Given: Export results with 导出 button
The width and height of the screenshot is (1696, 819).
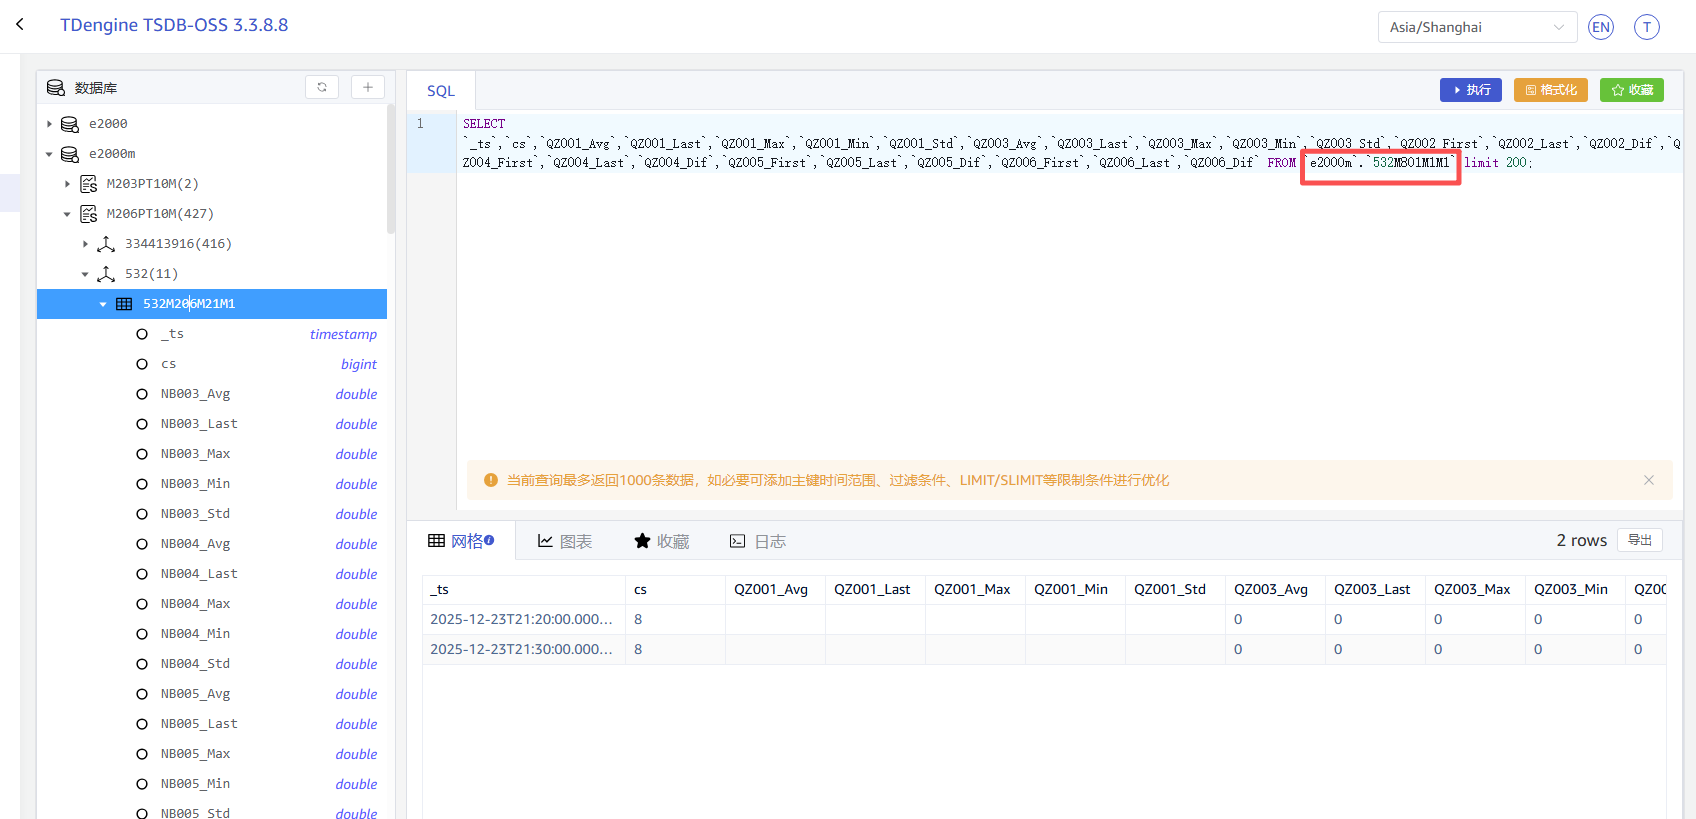Looking at the screenshot, I should (x=1639, y=540).
